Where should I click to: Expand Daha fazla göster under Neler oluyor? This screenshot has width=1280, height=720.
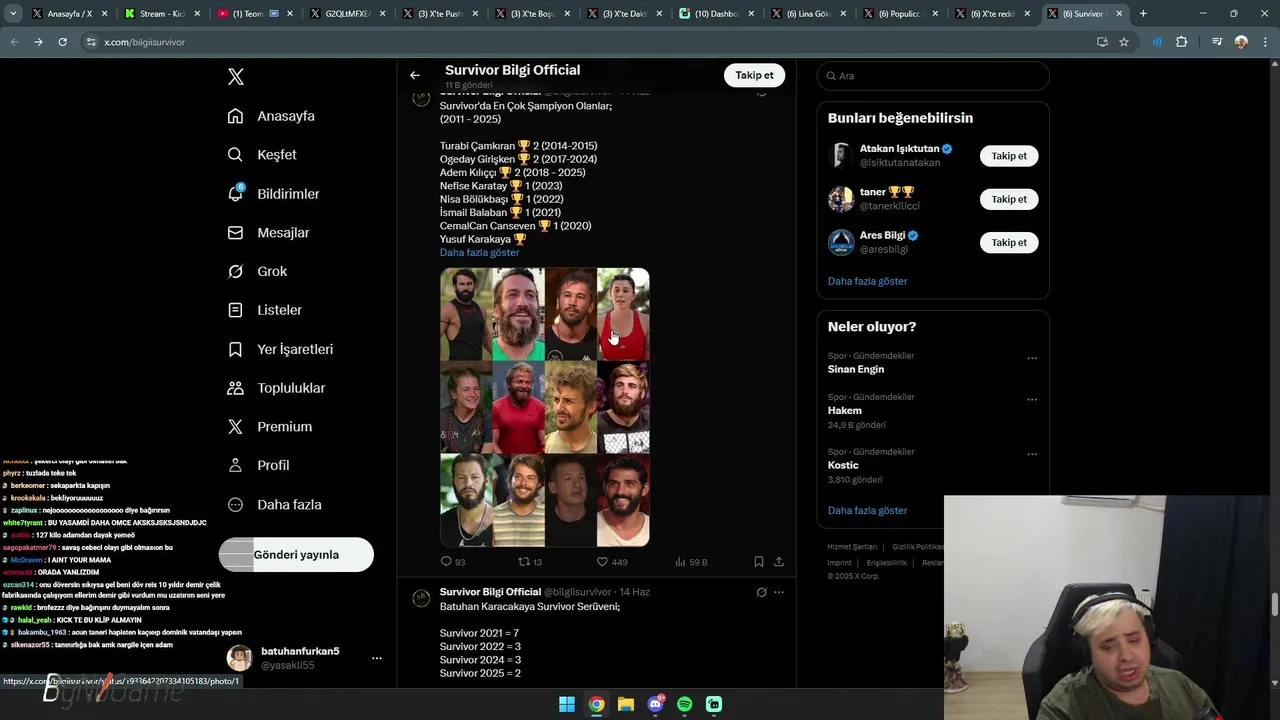pos(867,510)
